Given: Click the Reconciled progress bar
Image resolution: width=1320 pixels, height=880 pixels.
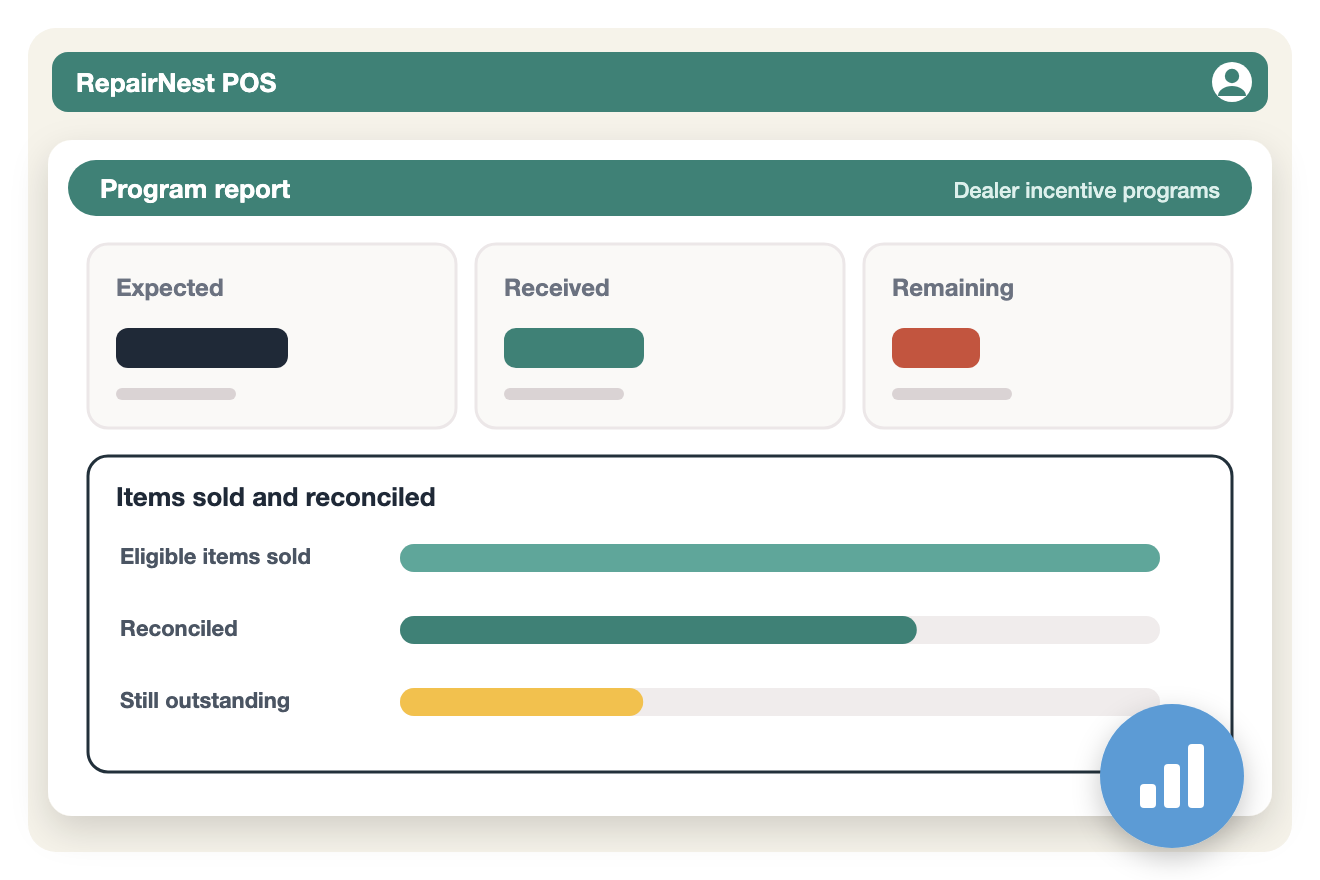Looking at the screenshot, I should point(780,630).
